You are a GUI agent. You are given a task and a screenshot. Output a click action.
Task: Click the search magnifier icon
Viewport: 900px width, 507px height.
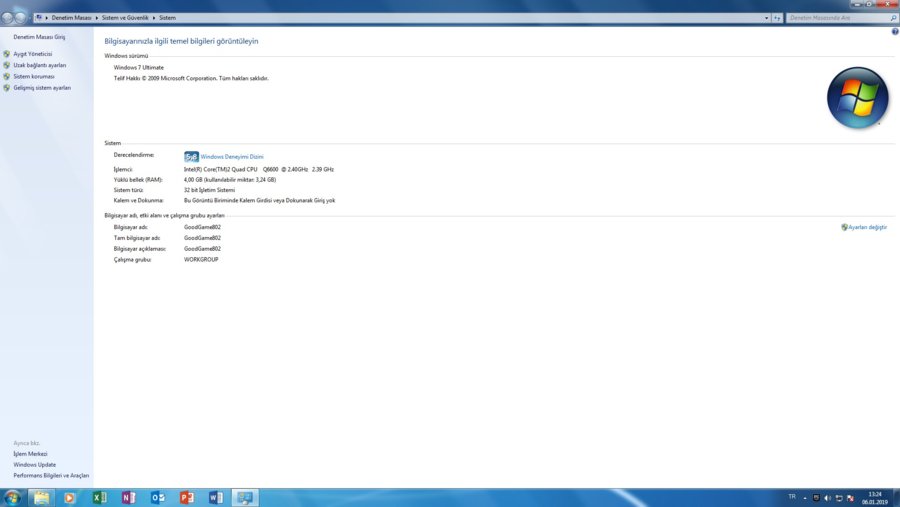tap(893, 18)
